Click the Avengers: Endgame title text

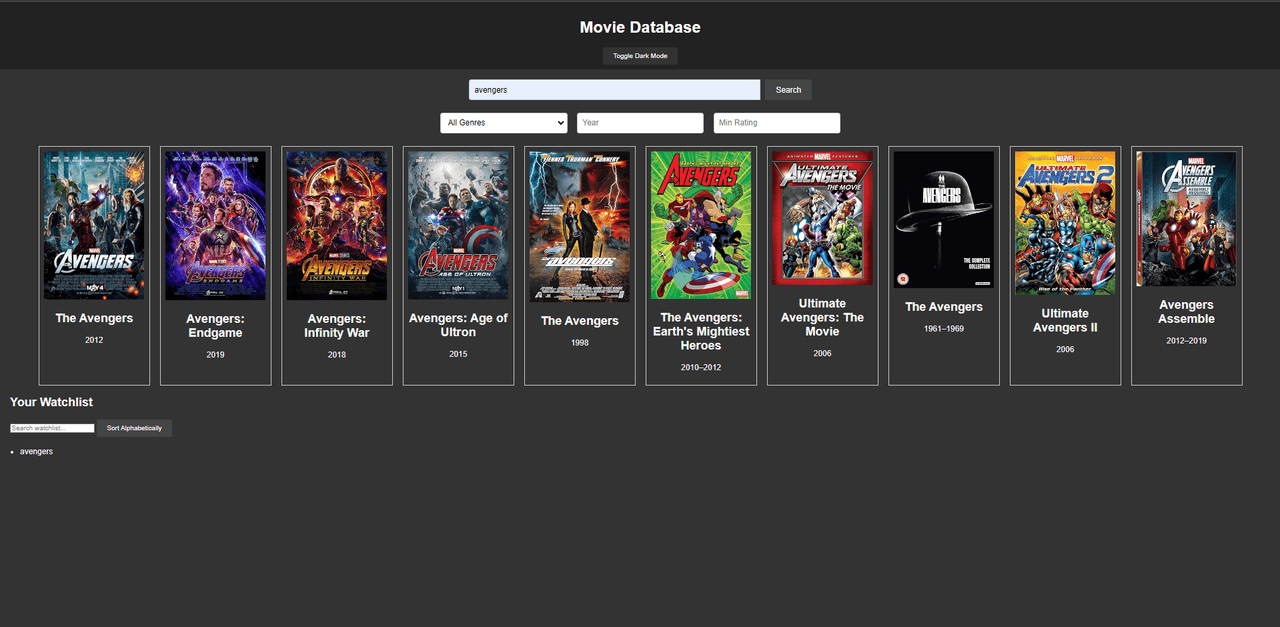[215, 326]
